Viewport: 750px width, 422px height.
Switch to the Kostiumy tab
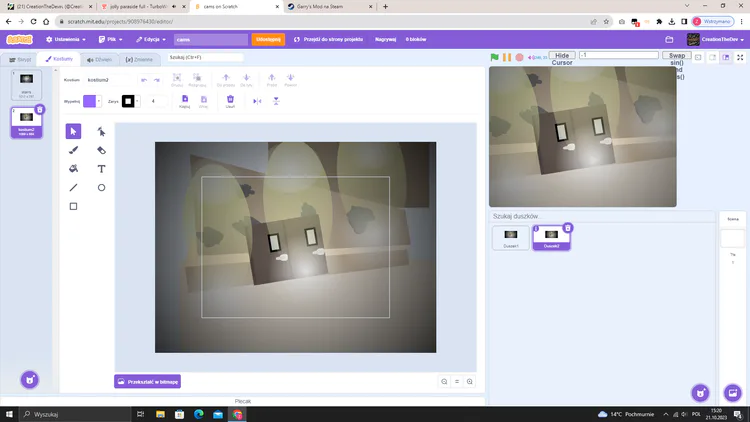pos(59,59)
